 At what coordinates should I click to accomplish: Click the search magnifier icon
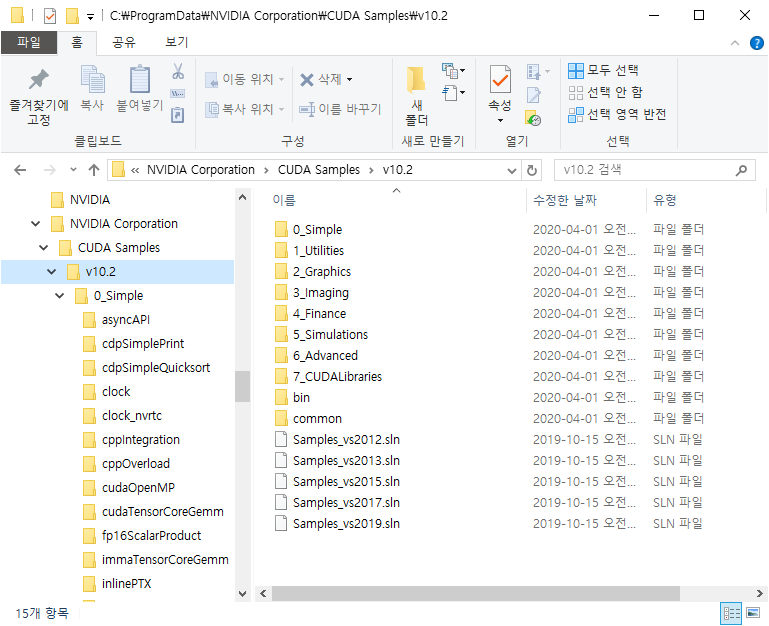(741, 170)
